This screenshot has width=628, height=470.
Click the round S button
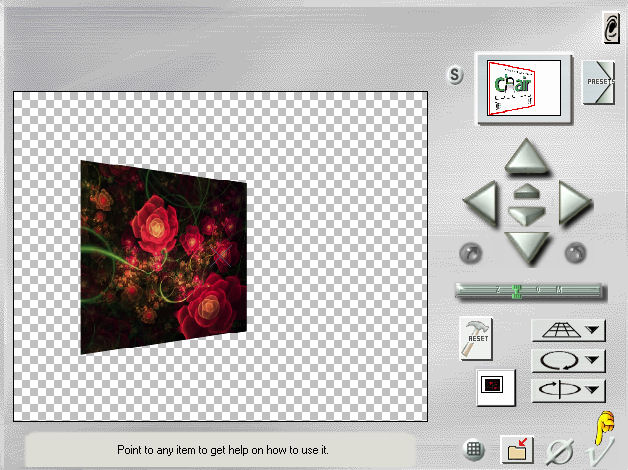point(455,74)
